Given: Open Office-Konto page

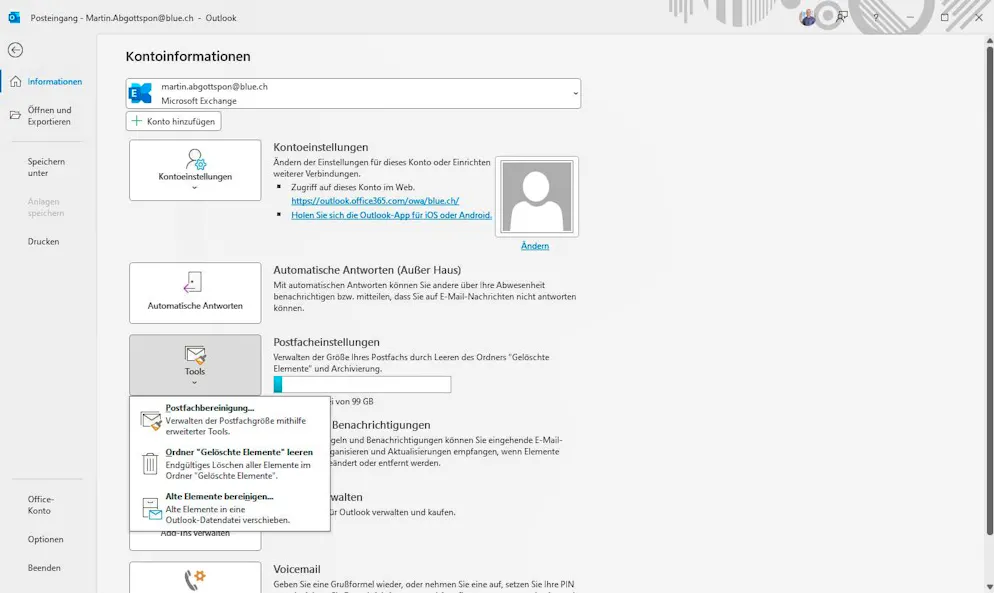Looking at the screenshot, I should coord(41,505).
